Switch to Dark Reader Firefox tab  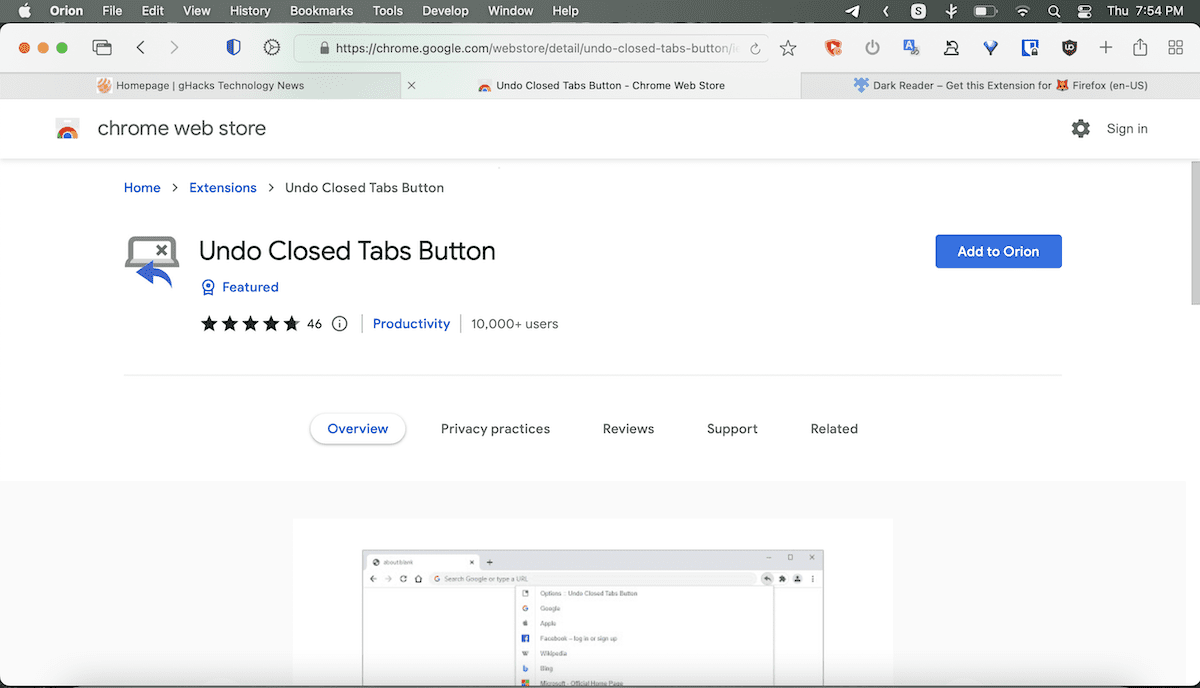(1000, 85)
